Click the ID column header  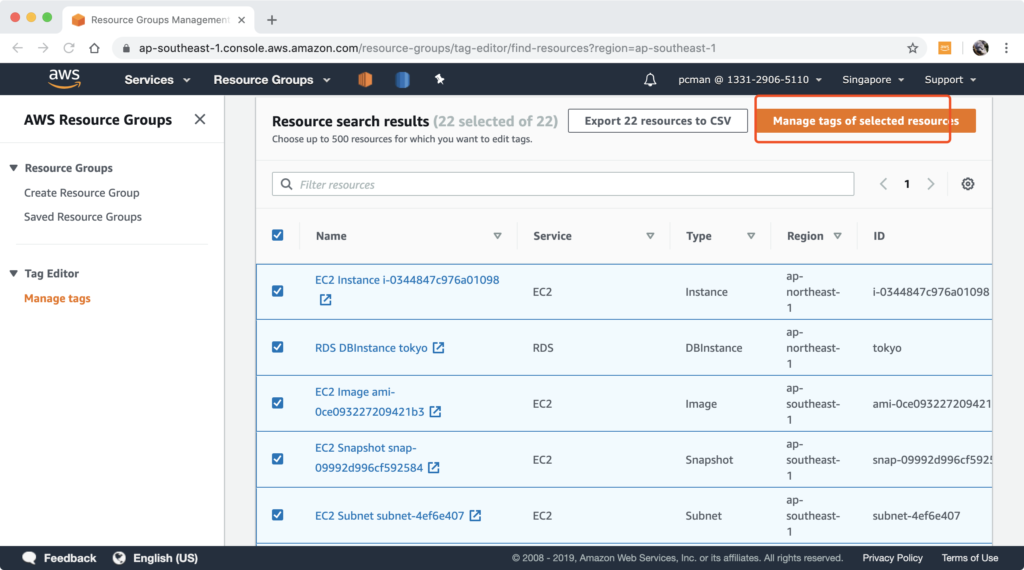pyautogui.click(x=879, y=236)
